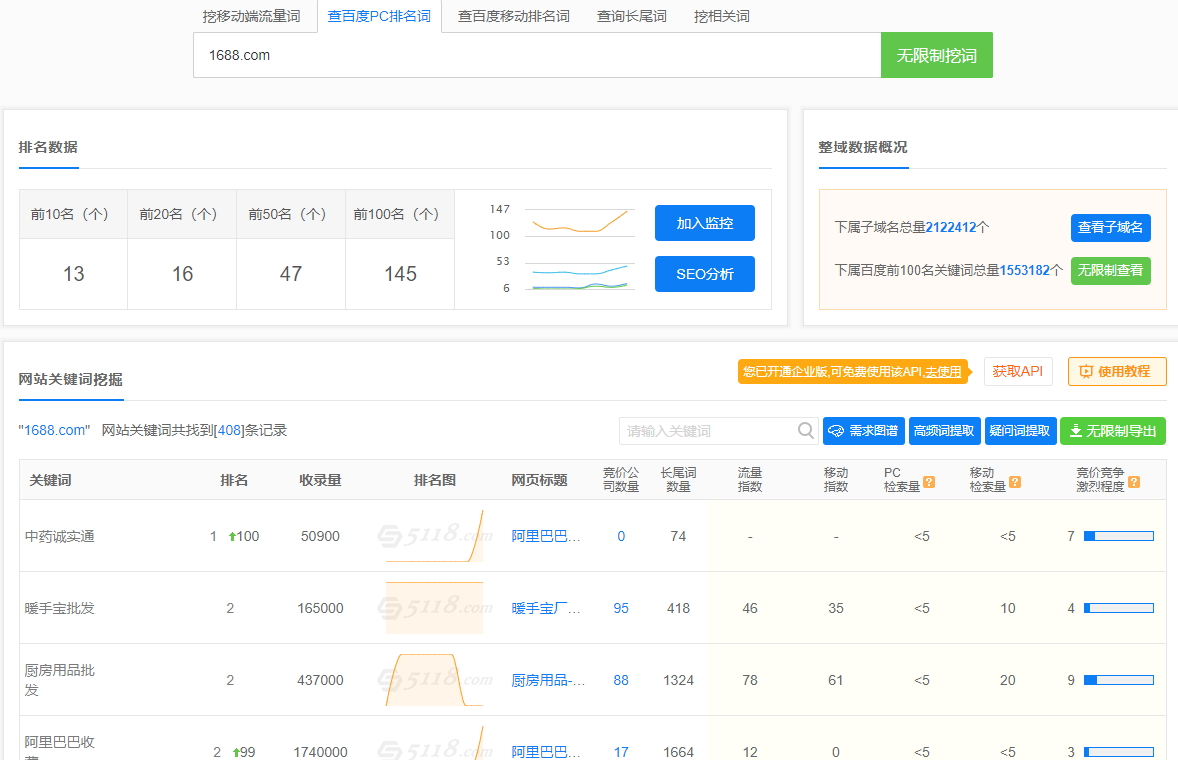Go to the 挖相关词 tab
This screenshot has height=760, width=1178.
[721, 16]
